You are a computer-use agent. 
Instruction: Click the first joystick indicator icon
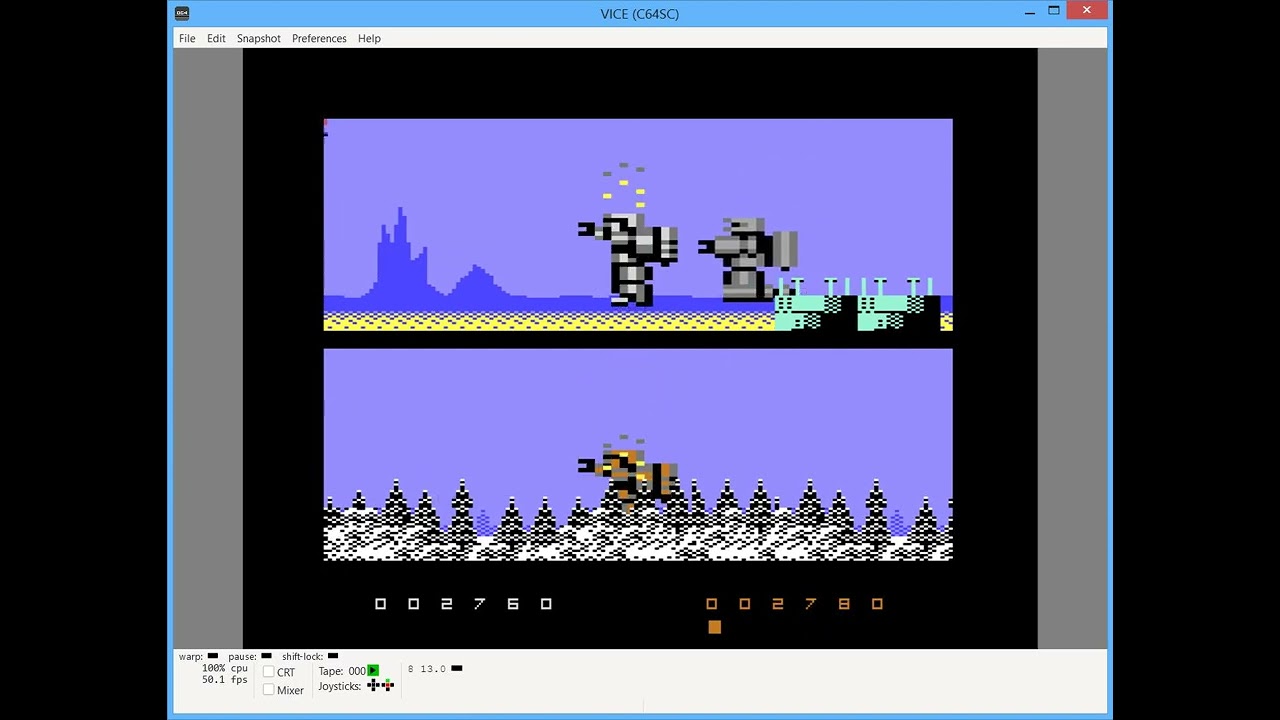[x=373, y=685]
